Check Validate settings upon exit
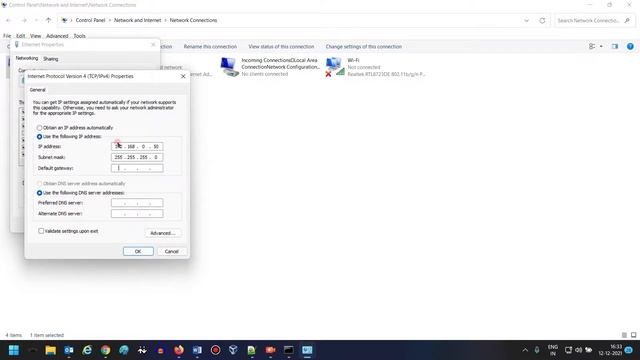 [41, 231]
